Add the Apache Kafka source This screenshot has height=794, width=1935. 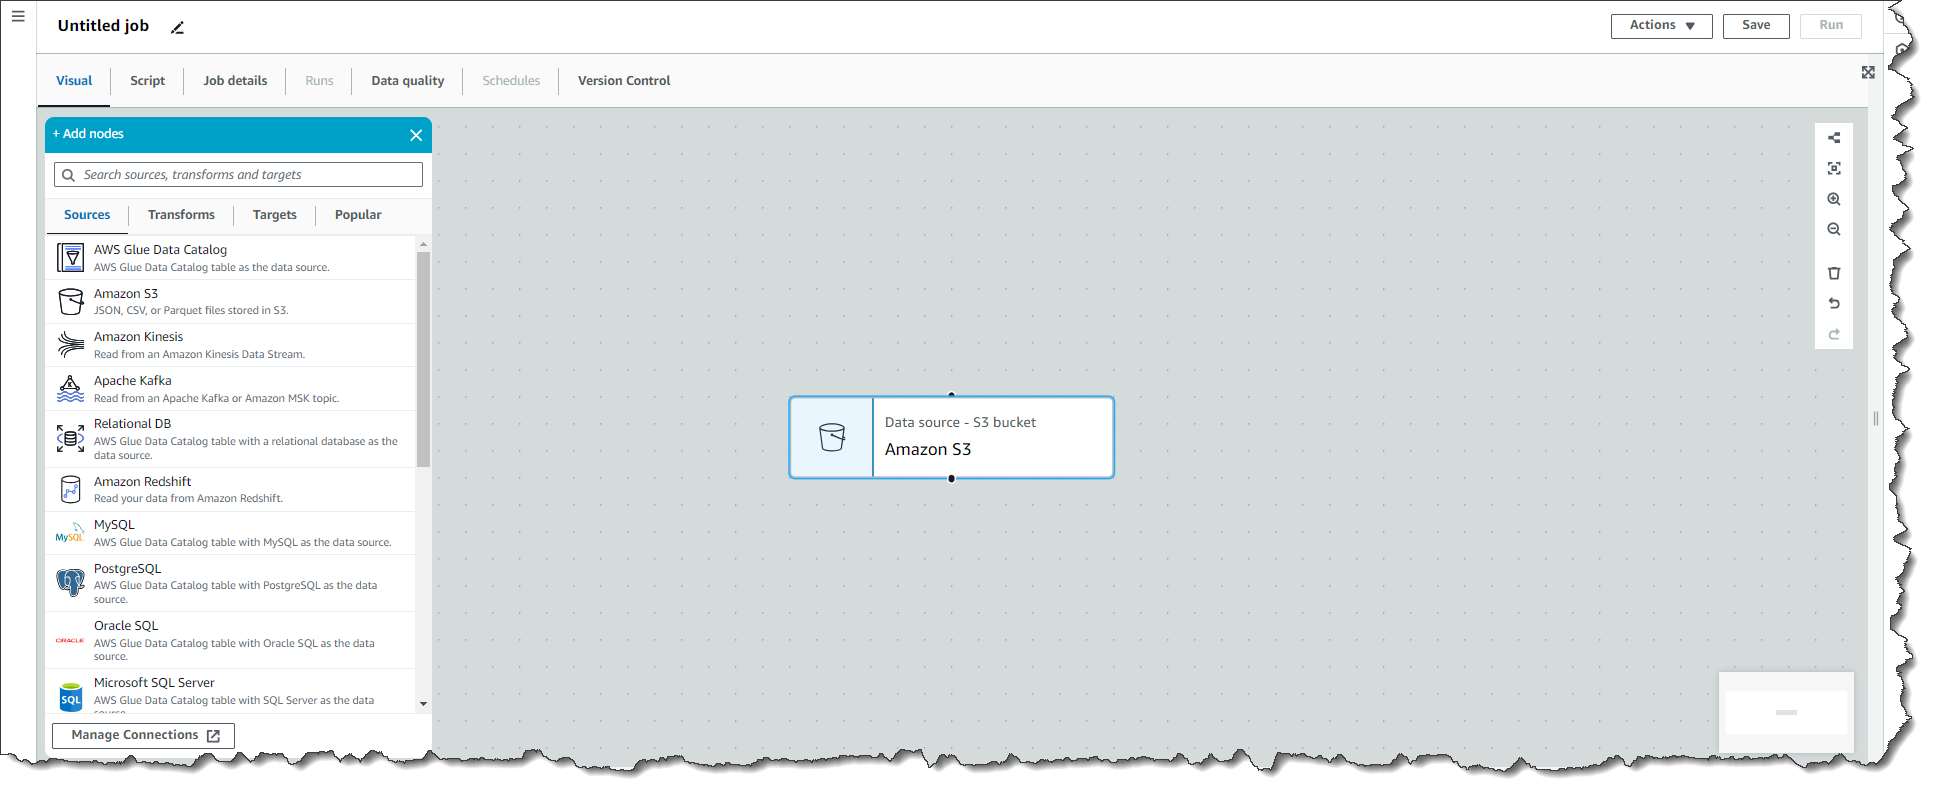[x=231, y=389]
